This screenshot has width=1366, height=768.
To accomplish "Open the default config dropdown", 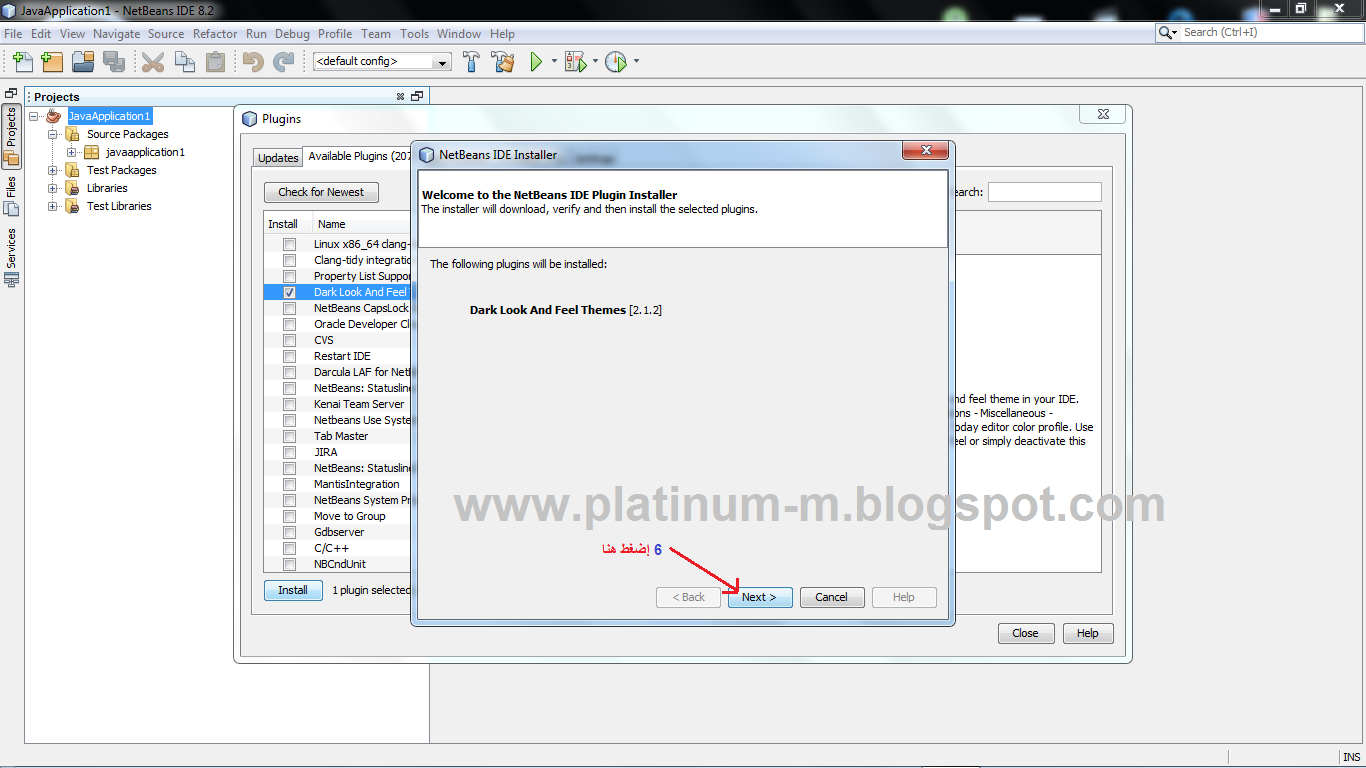I will tap(443, 61).
